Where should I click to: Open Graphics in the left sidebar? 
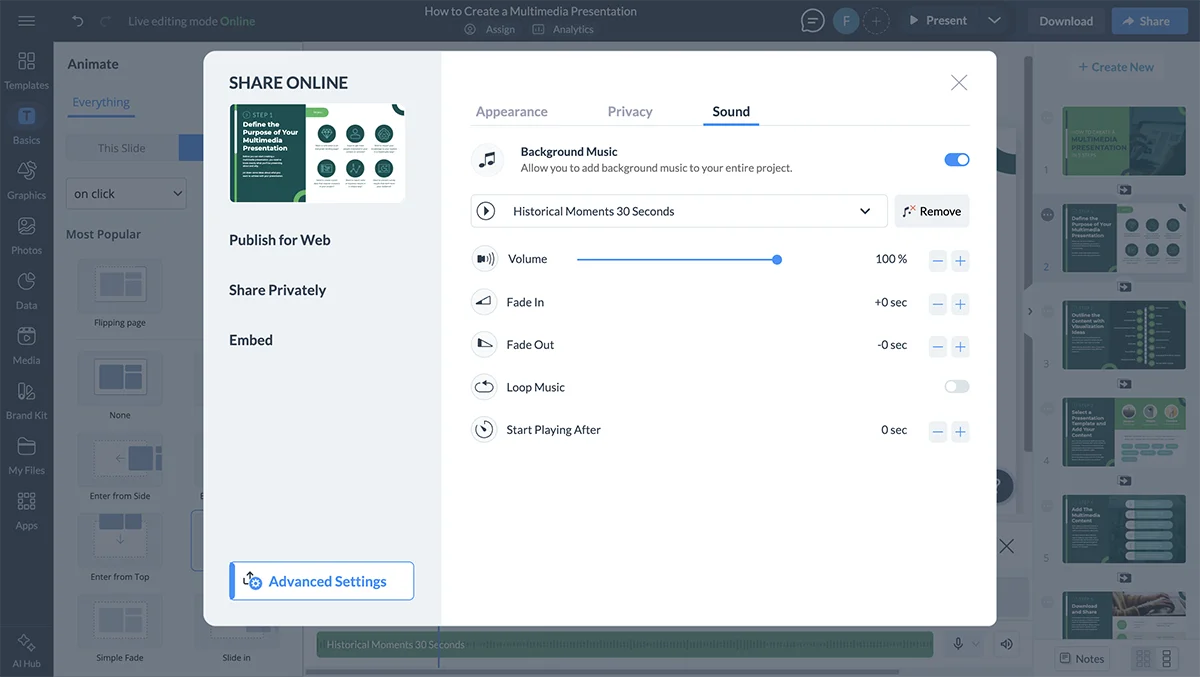point(26,180)
